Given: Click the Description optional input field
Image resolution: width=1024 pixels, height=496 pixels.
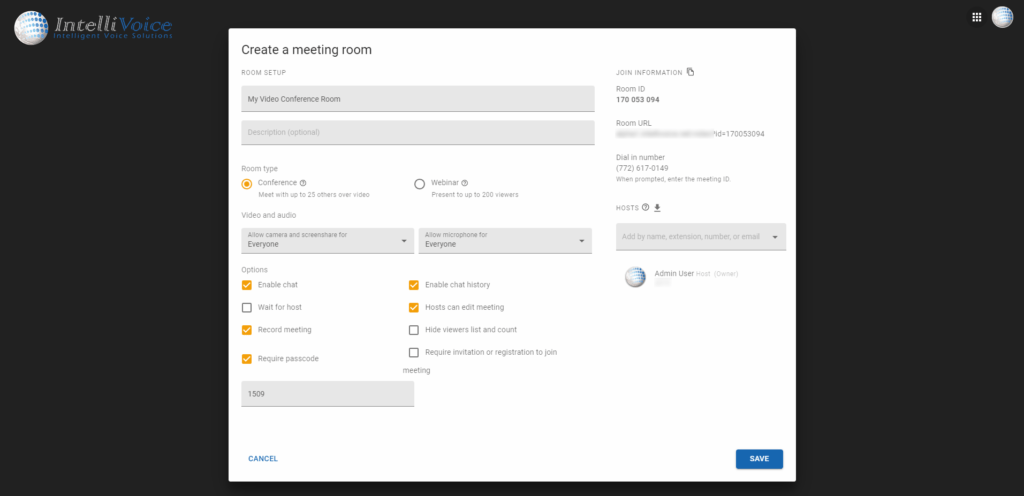Looking at the screenshot, I should tap(418, 132).
